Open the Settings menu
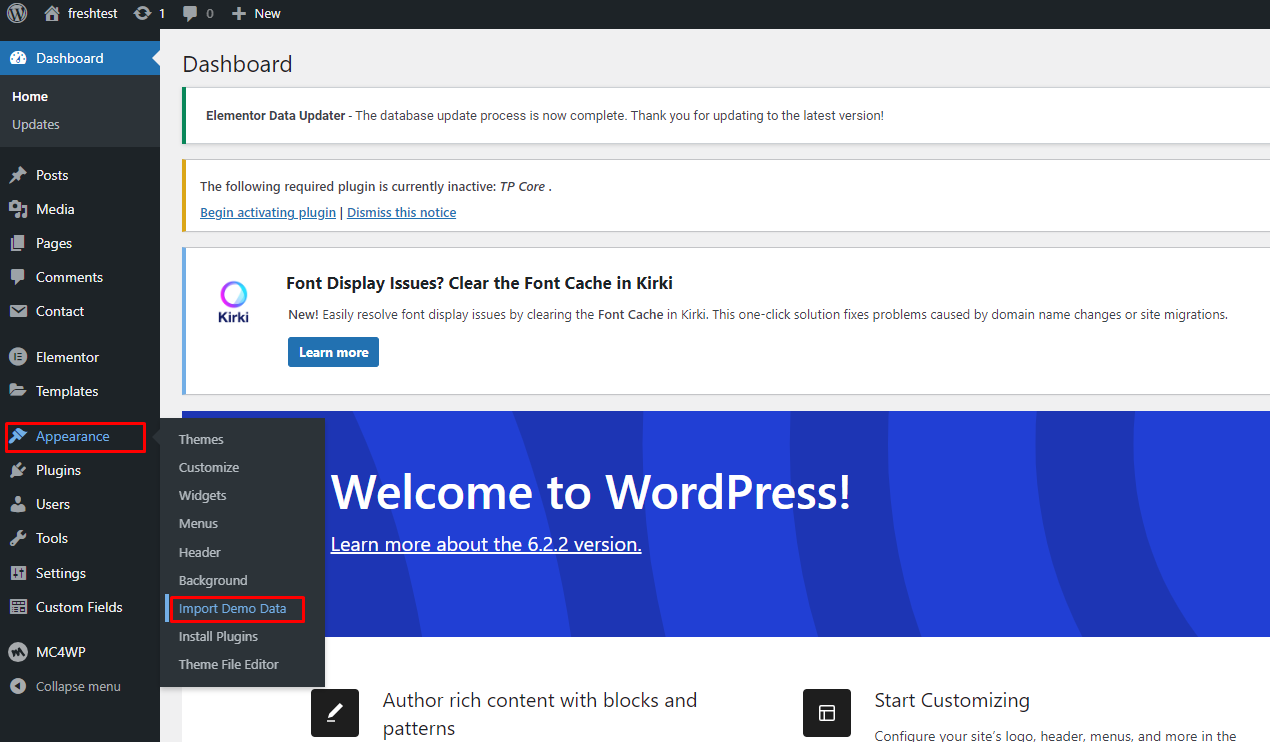 pyautogui.click(x=80, y=573)
